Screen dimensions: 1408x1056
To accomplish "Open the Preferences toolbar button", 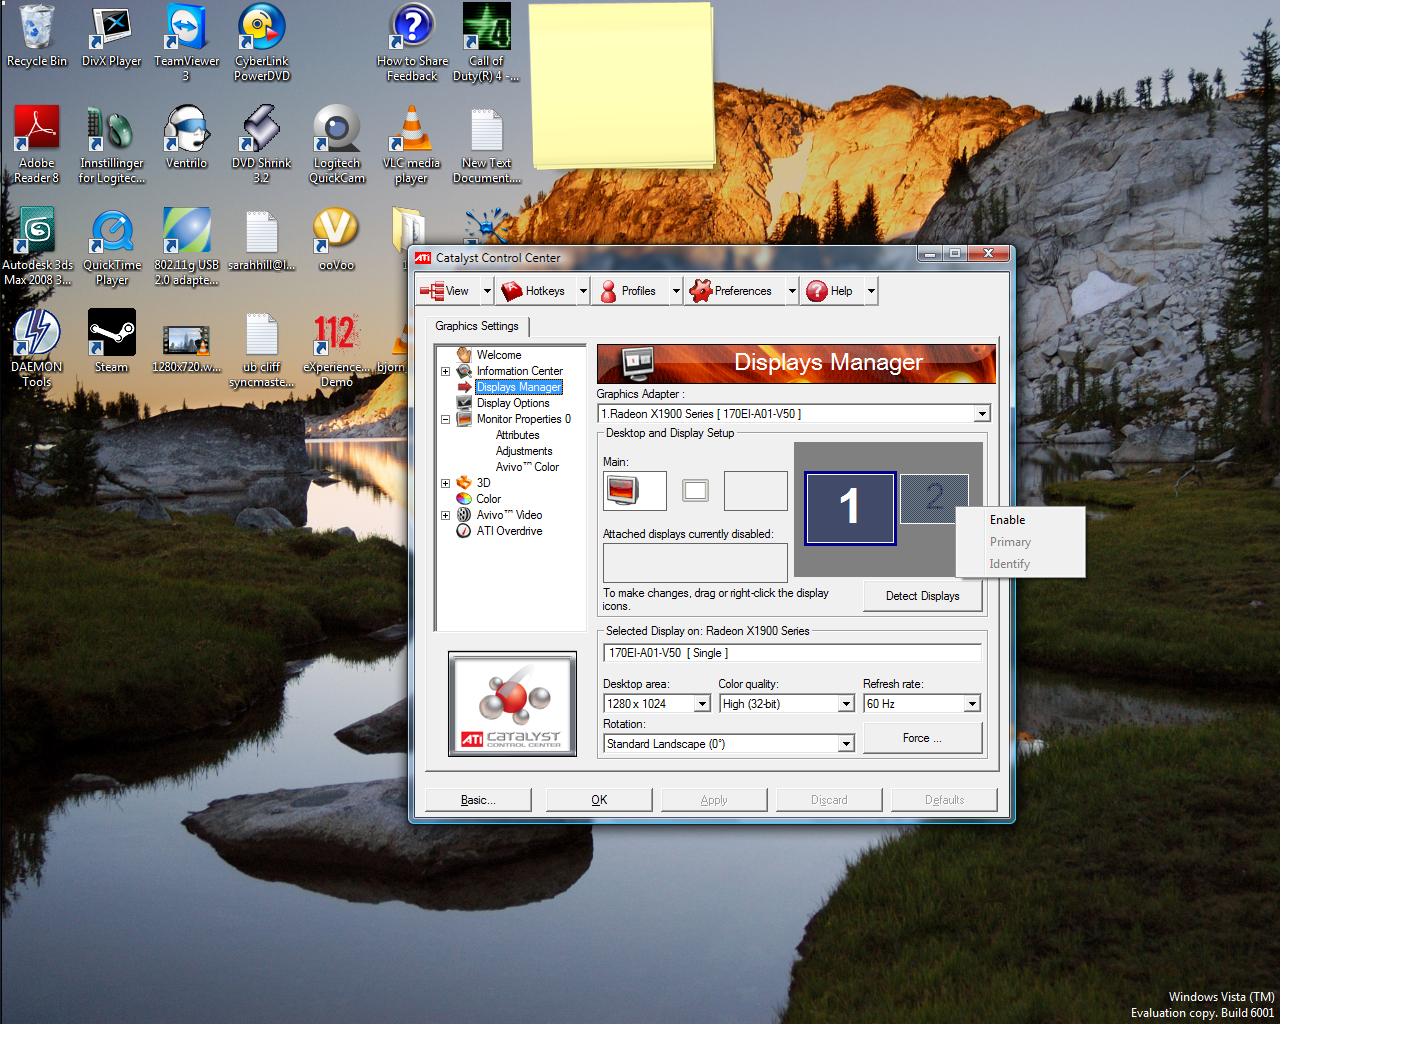I will pos(733,291).
